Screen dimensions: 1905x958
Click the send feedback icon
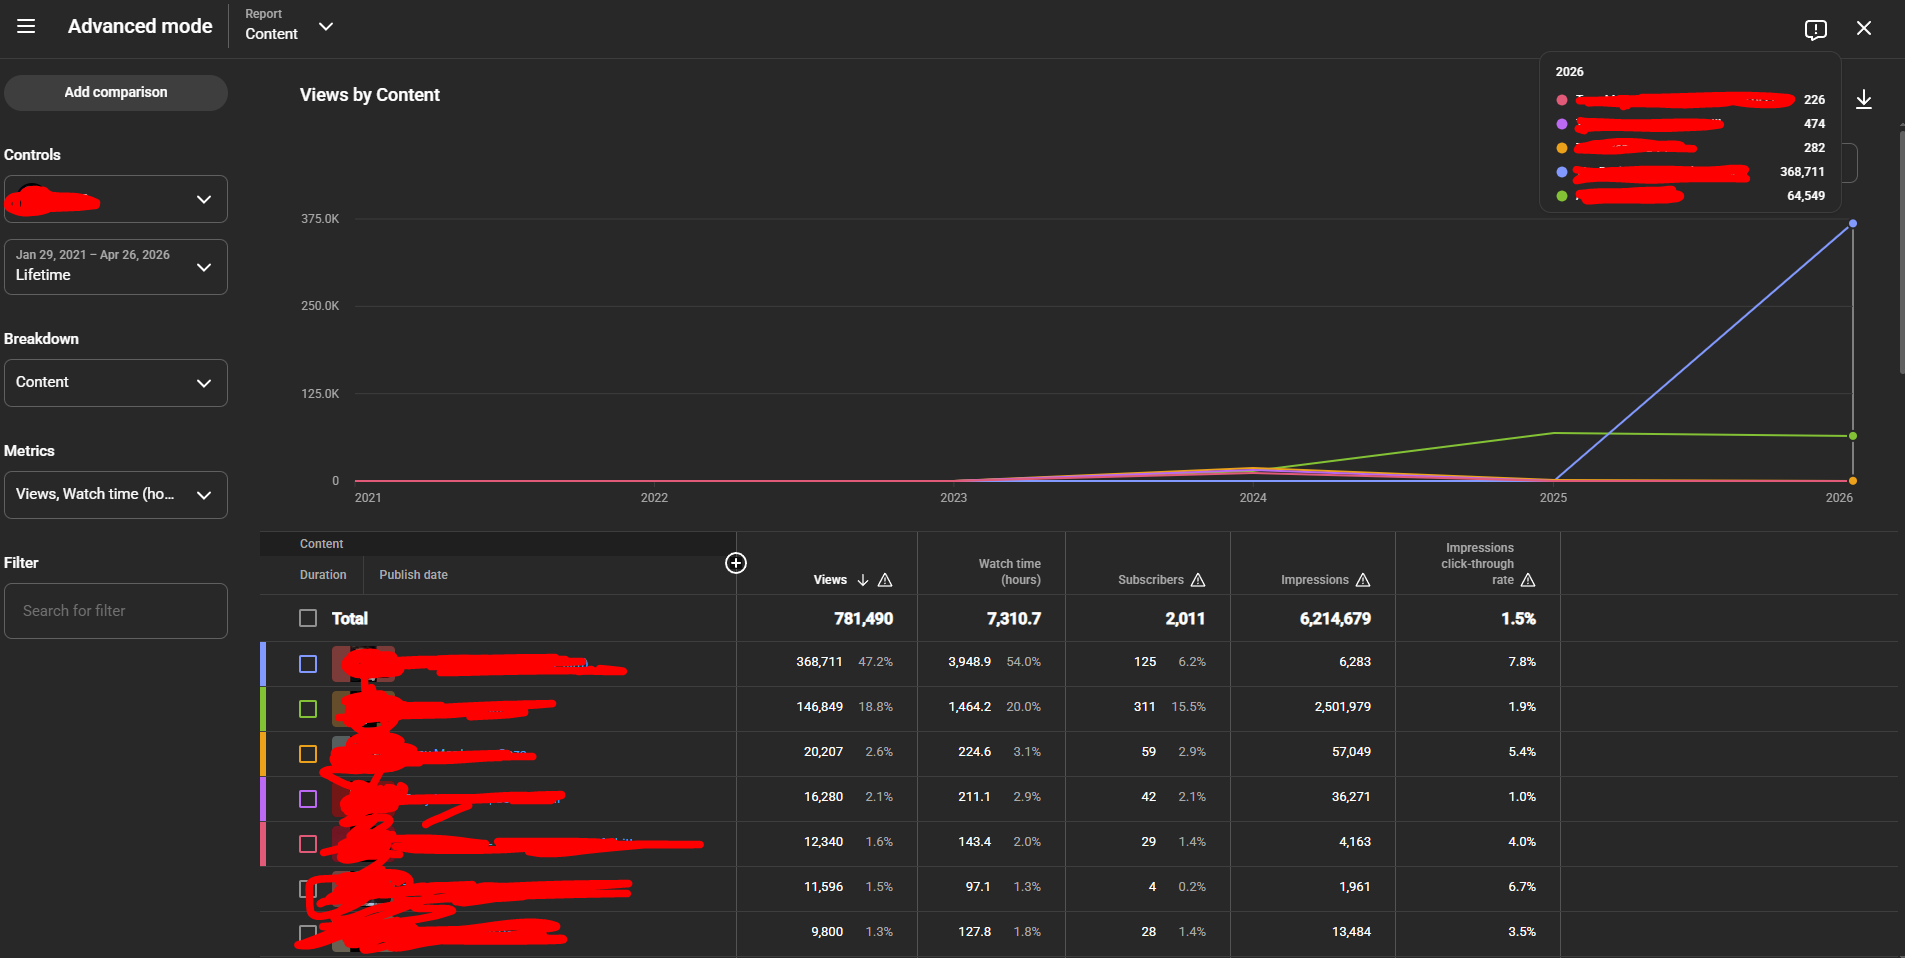click(x=1816, y=29)
